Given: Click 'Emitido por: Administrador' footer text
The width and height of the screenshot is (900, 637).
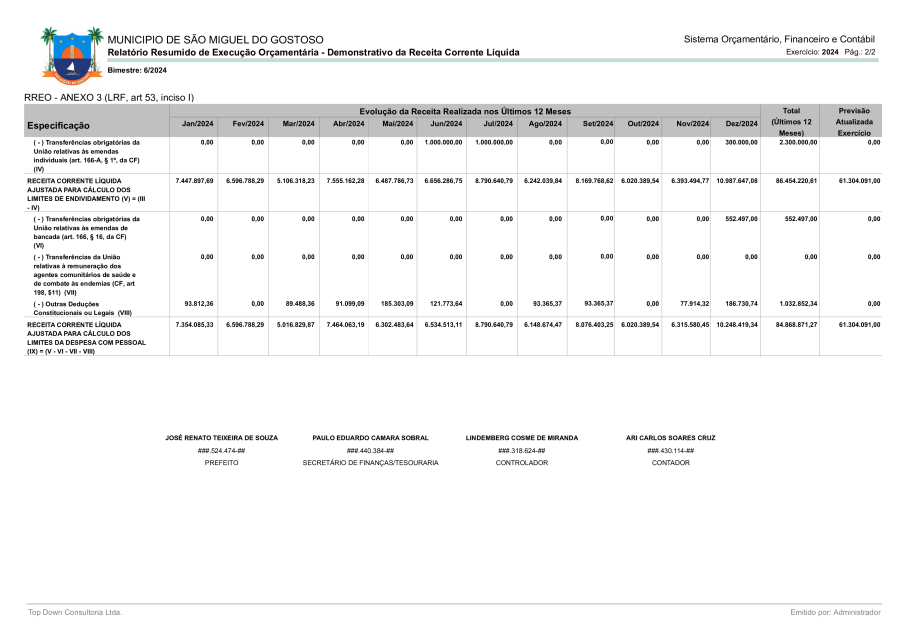Looking at the screenshot, I should tap(835, 612).
